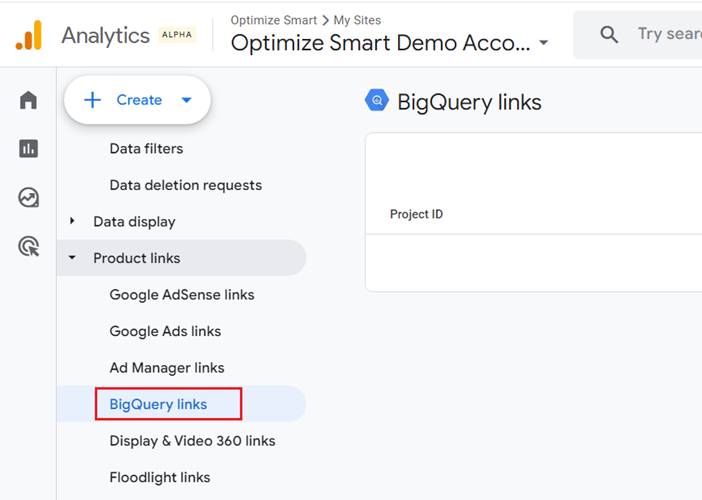
Task: Click the Analytics product name
Action: point(105,36)
